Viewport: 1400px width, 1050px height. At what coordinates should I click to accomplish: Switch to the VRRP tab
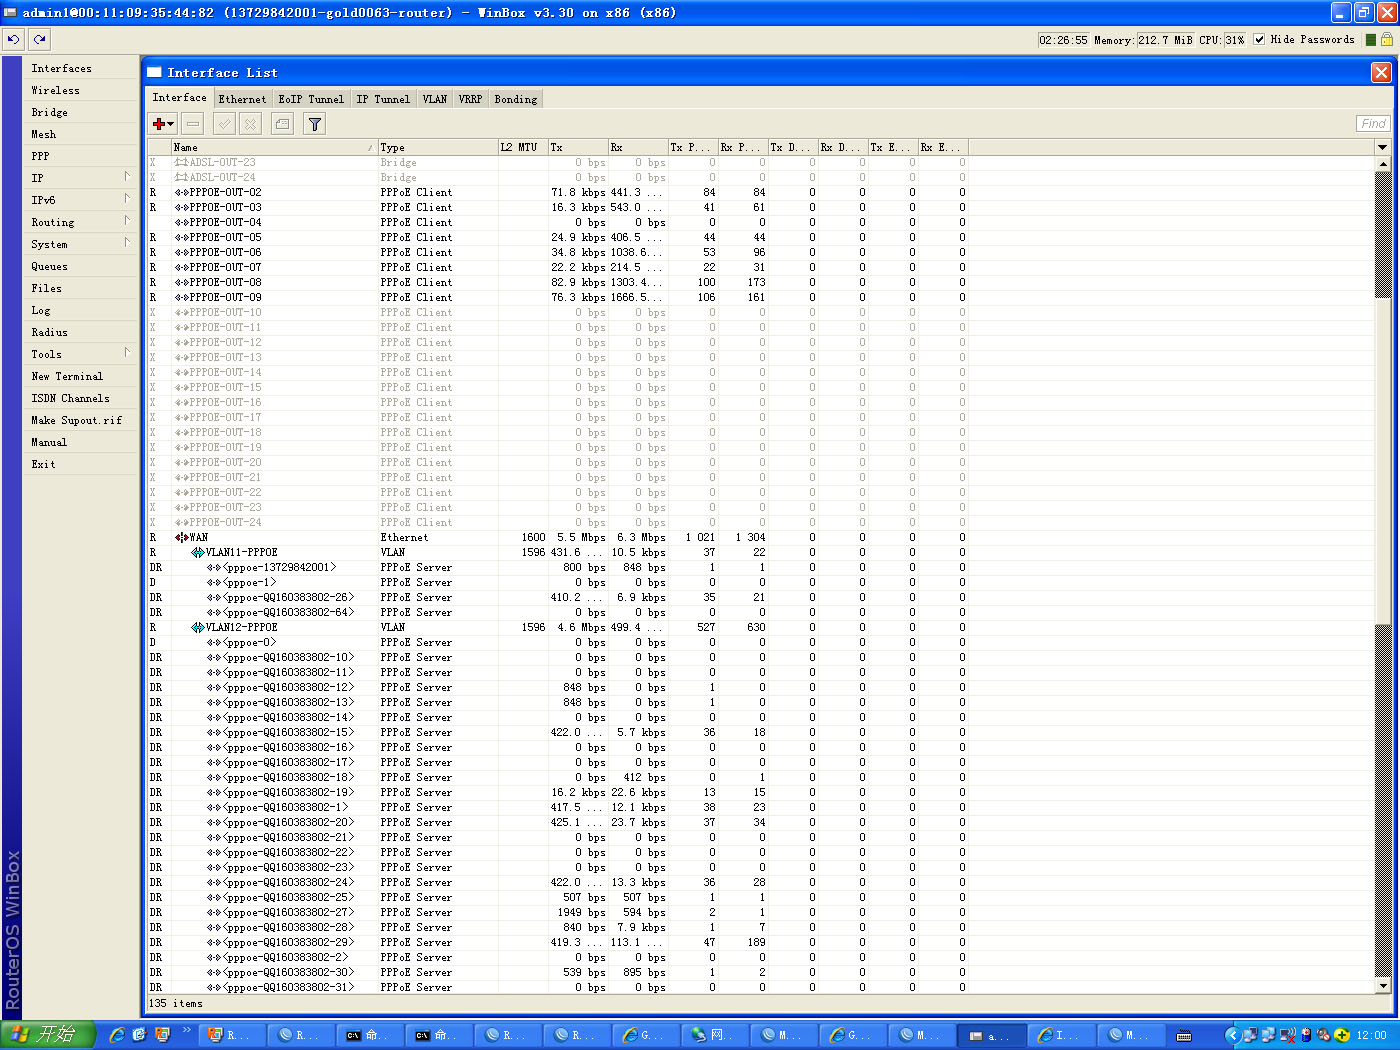click(x=470, y=99)
